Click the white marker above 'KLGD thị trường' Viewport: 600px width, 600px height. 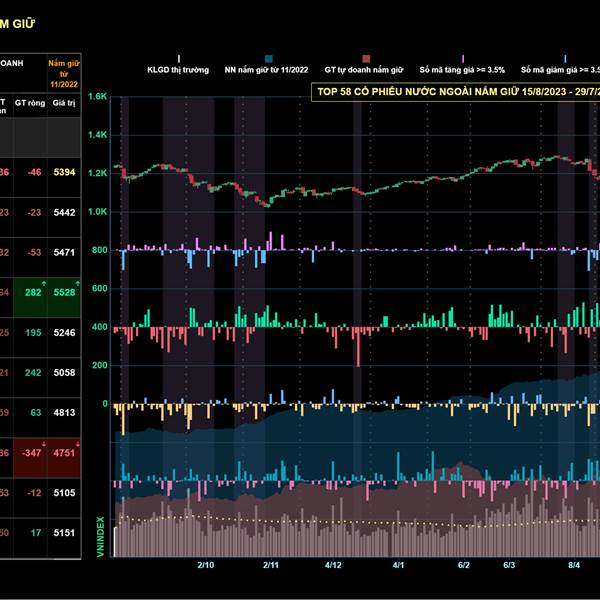(179, 59)
